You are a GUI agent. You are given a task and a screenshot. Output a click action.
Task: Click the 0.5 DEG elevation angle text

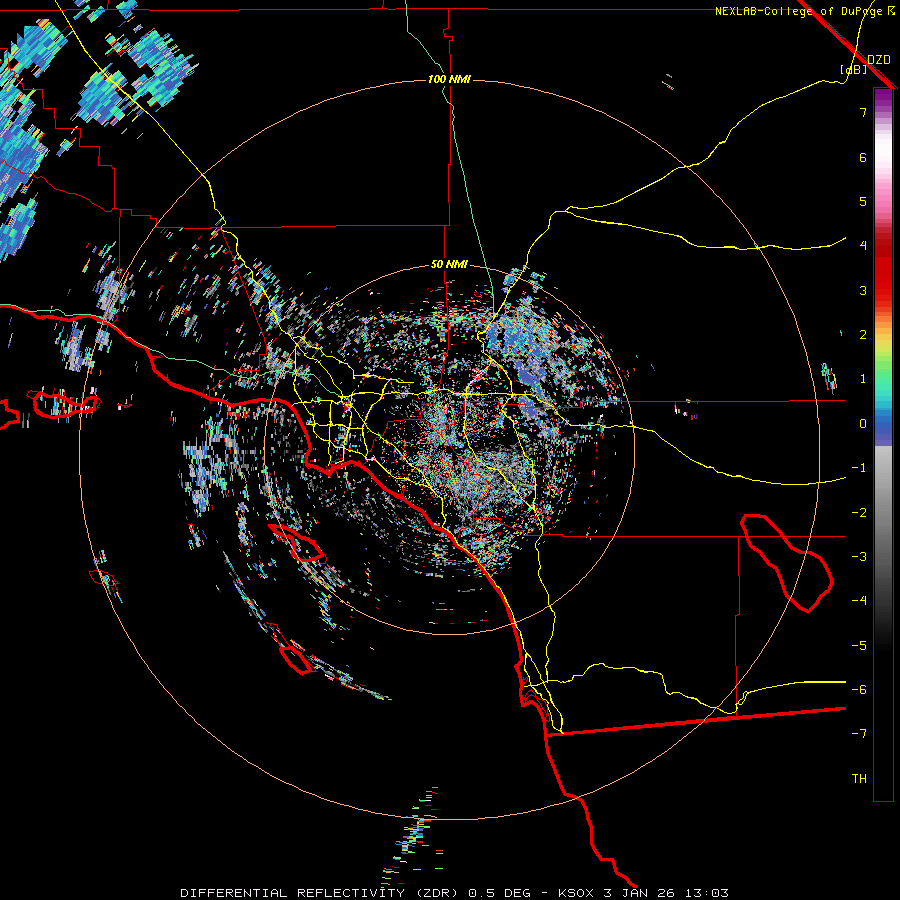[x=499, y=893]
